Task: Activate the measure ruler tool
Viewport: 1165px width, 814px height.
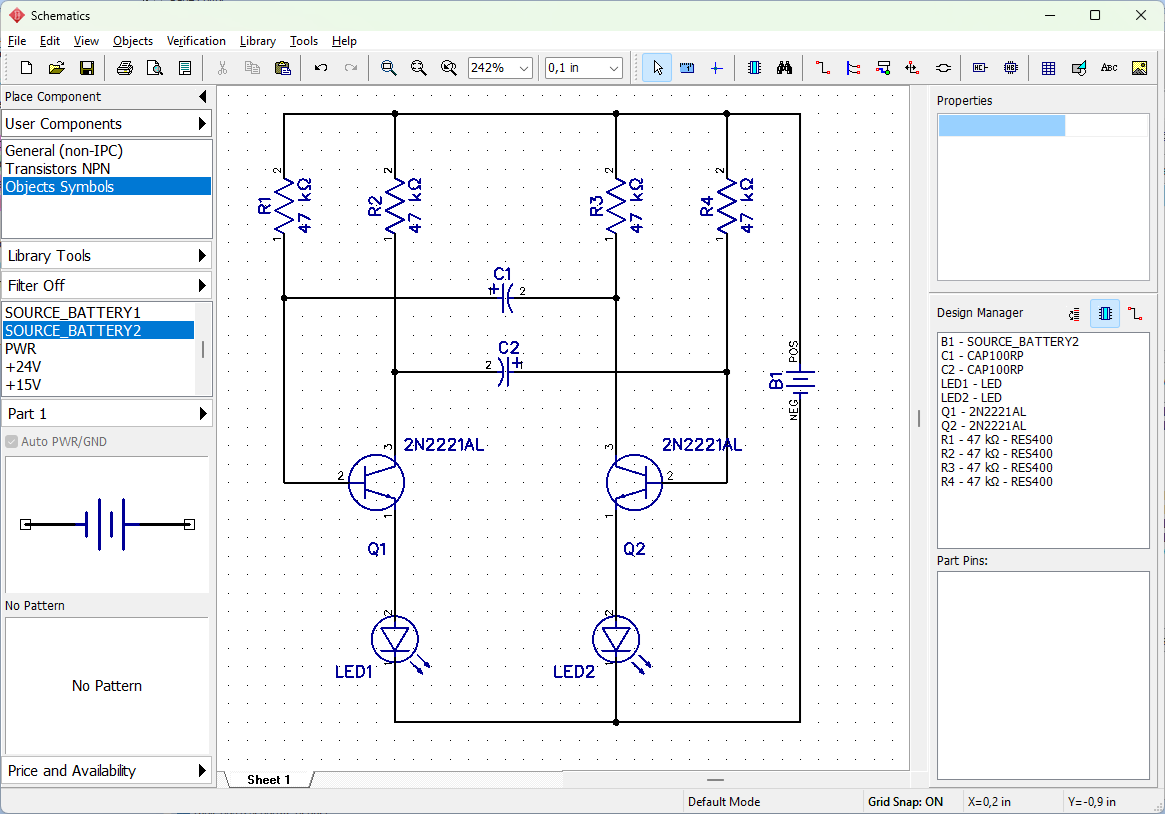Action: [687, 68]
